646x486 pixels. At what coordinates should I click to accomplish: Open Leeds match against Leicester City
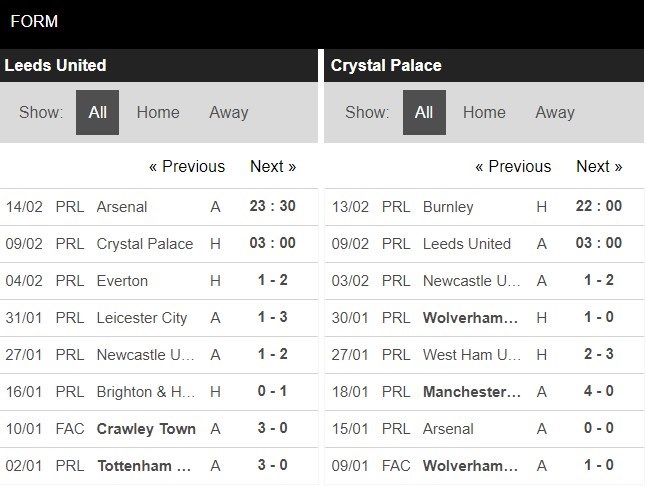[x=142, y=318]
